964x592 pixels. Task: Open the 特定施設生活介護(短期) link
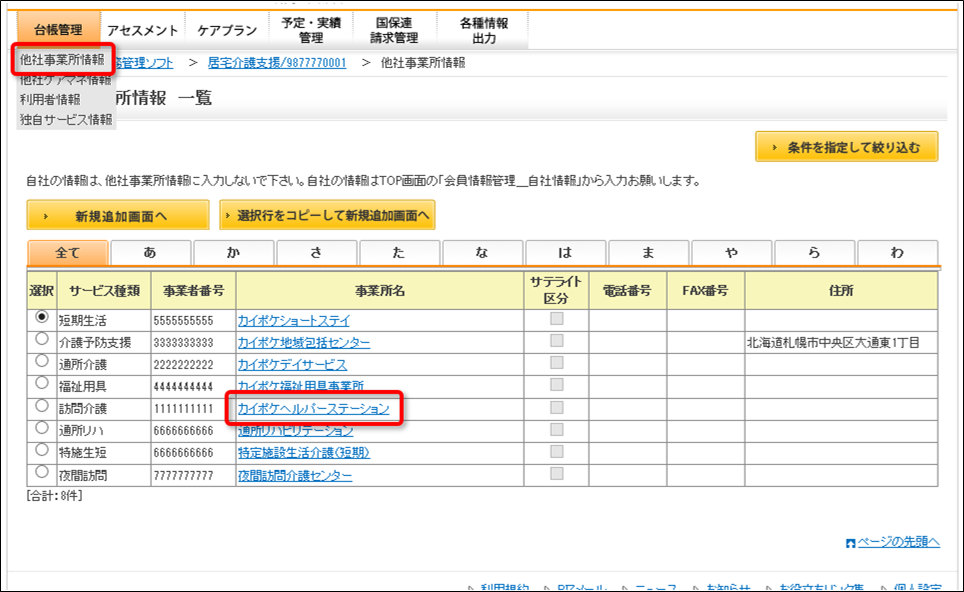(304, 453)
